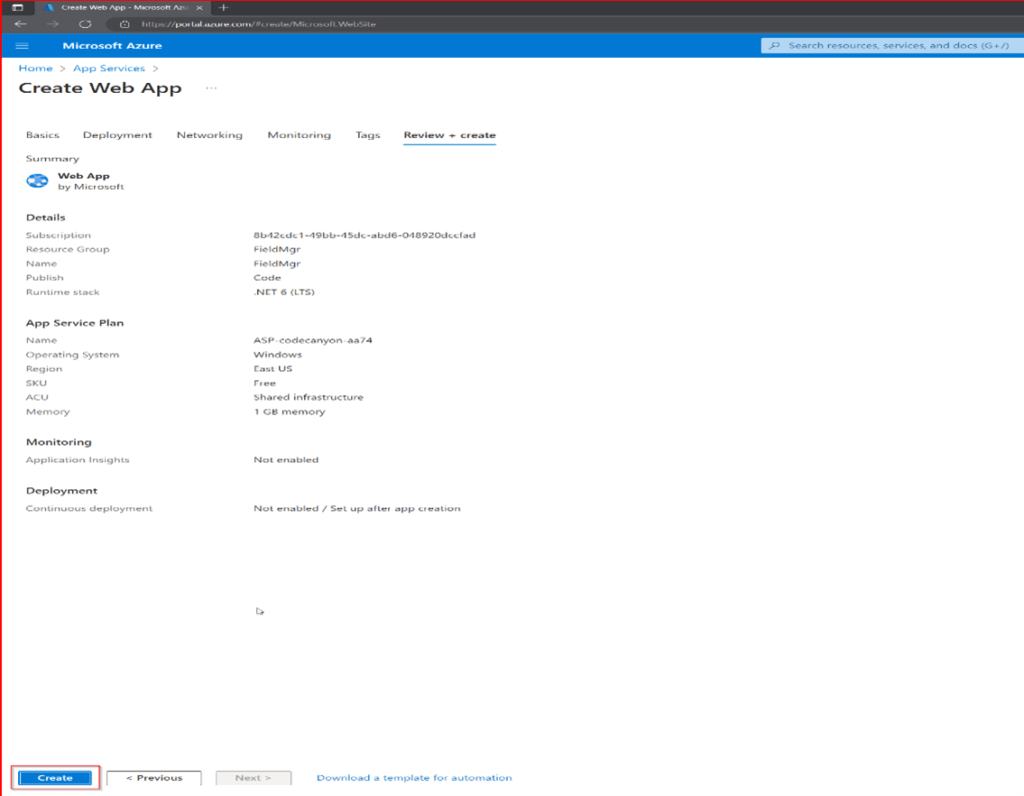Click the search magnifier icon in Azure header
The height and width of the screenshot is (796, 1024).
pyautogui.click(x=775, y=46)
